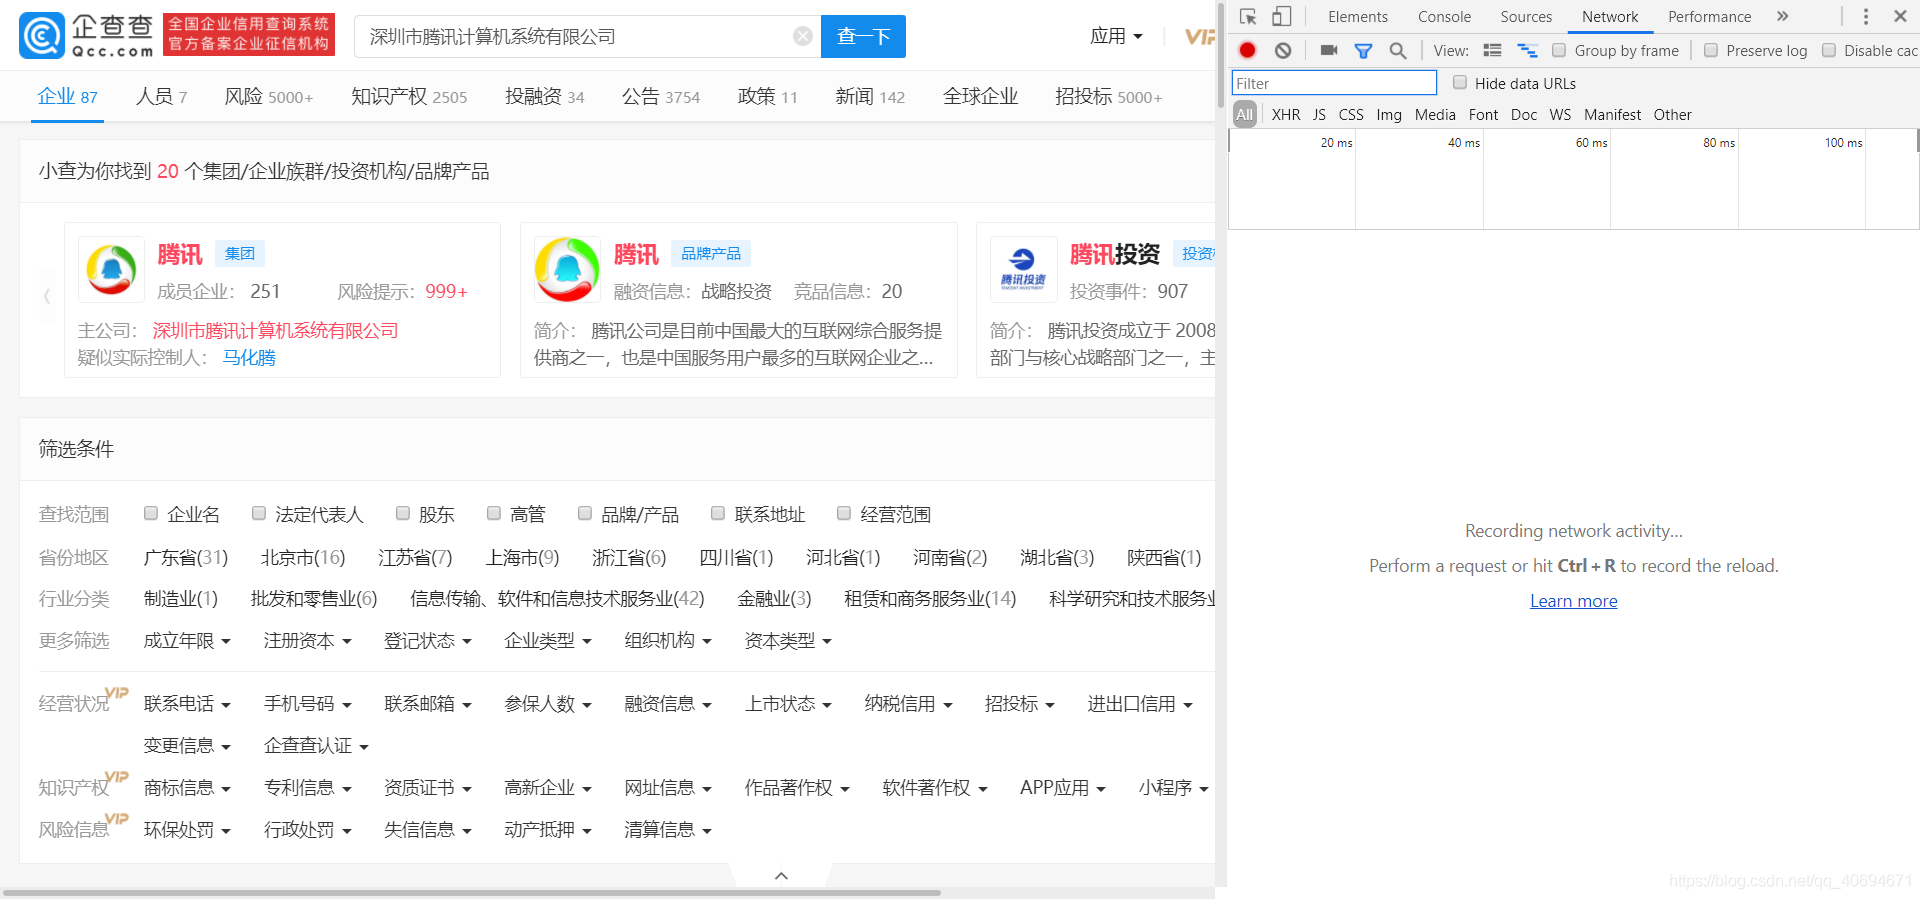The width and height of the screenshot is (1920, 899).
Task: Enable the Group by frame checkbox
Action: click(1559, 50)
